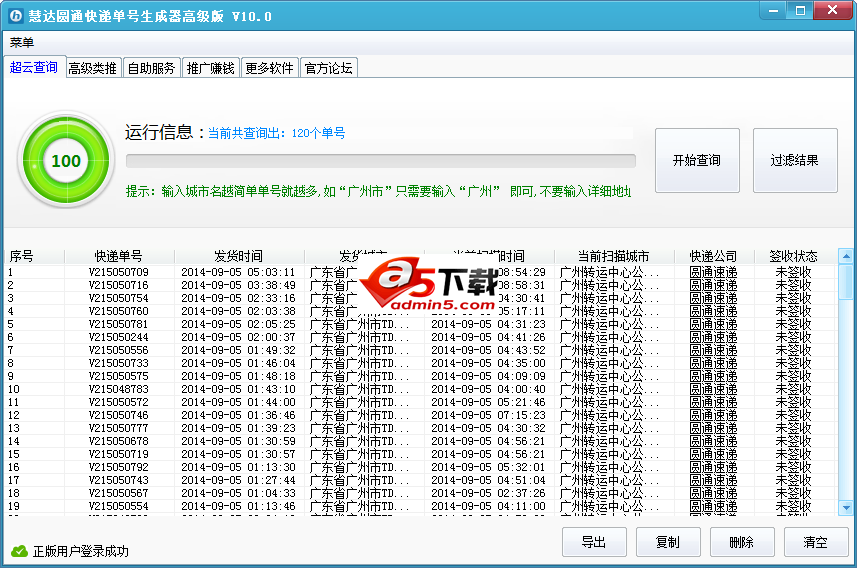Select tracking number V215050678
The width and height of the screenshot is (857, 568).
pos(119,441)
